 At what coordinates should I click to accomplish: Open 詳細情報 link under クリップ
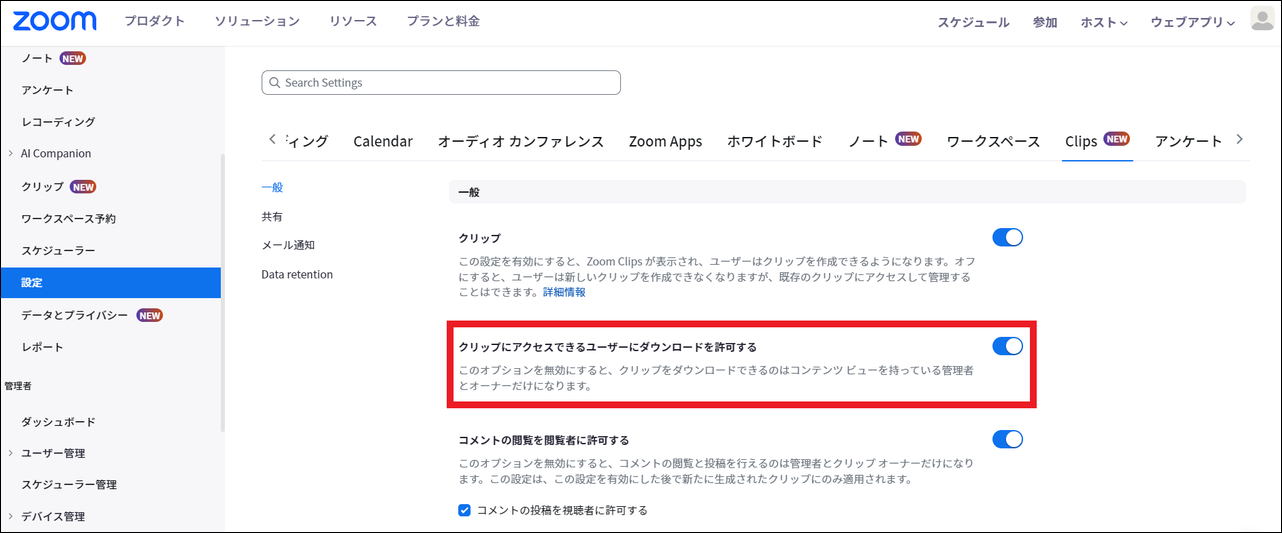click(564, 292)
